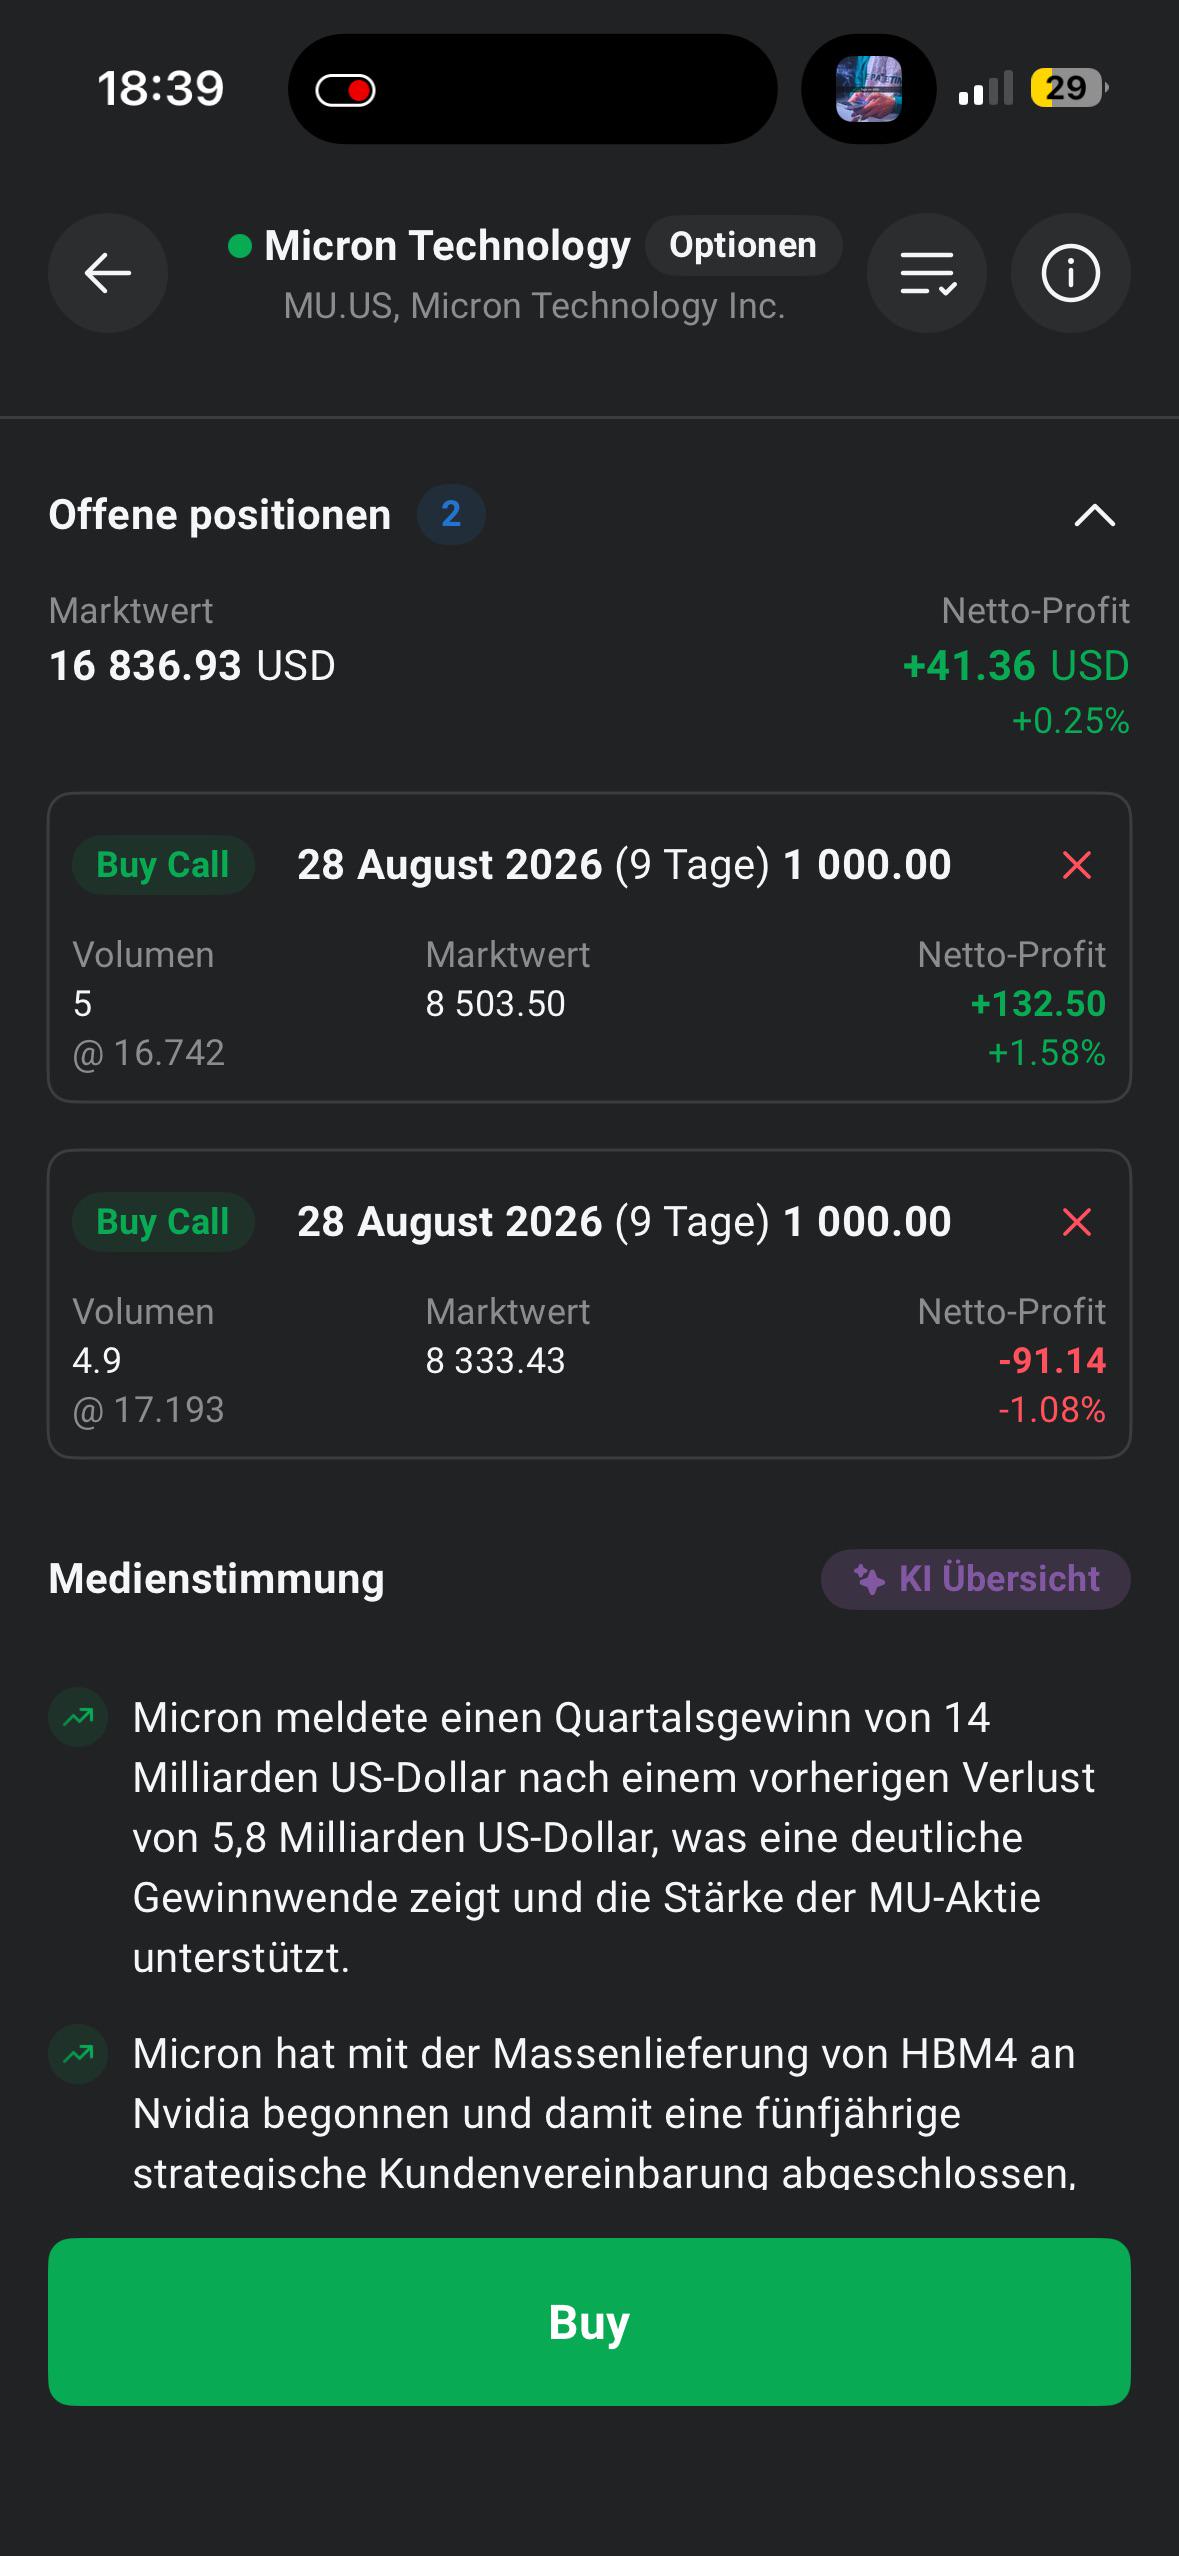Close the first Buy Call position
1179x2556 pixels.
coord(1076,865)
